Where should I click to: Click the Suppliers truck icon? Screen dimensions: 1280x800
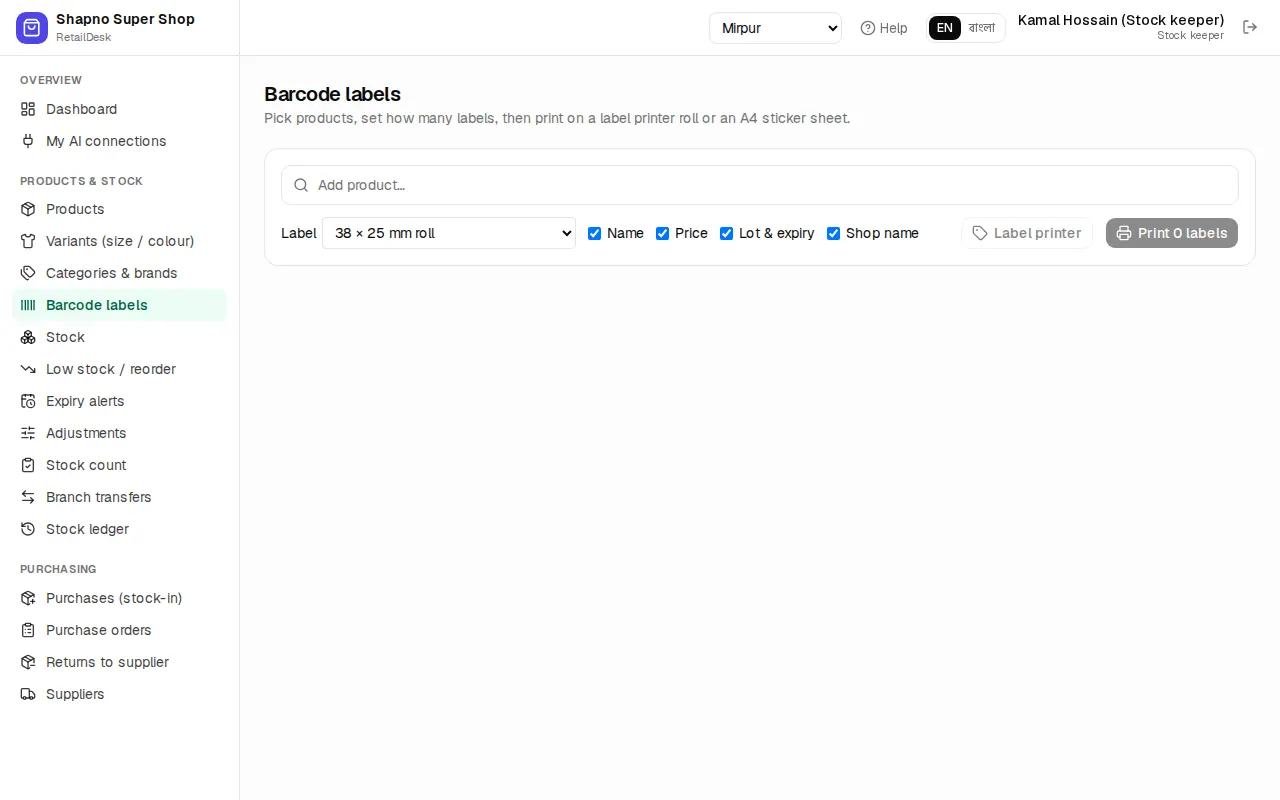point(28,694)
